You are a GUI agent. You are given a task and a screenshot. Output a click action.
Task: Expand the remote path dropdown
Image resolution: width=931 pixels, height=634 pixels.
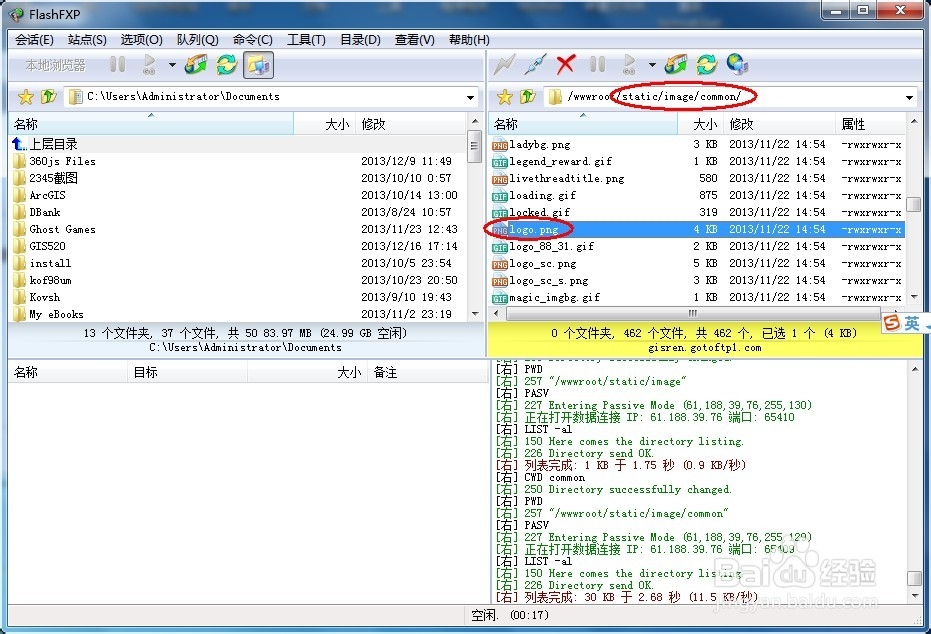909,97
